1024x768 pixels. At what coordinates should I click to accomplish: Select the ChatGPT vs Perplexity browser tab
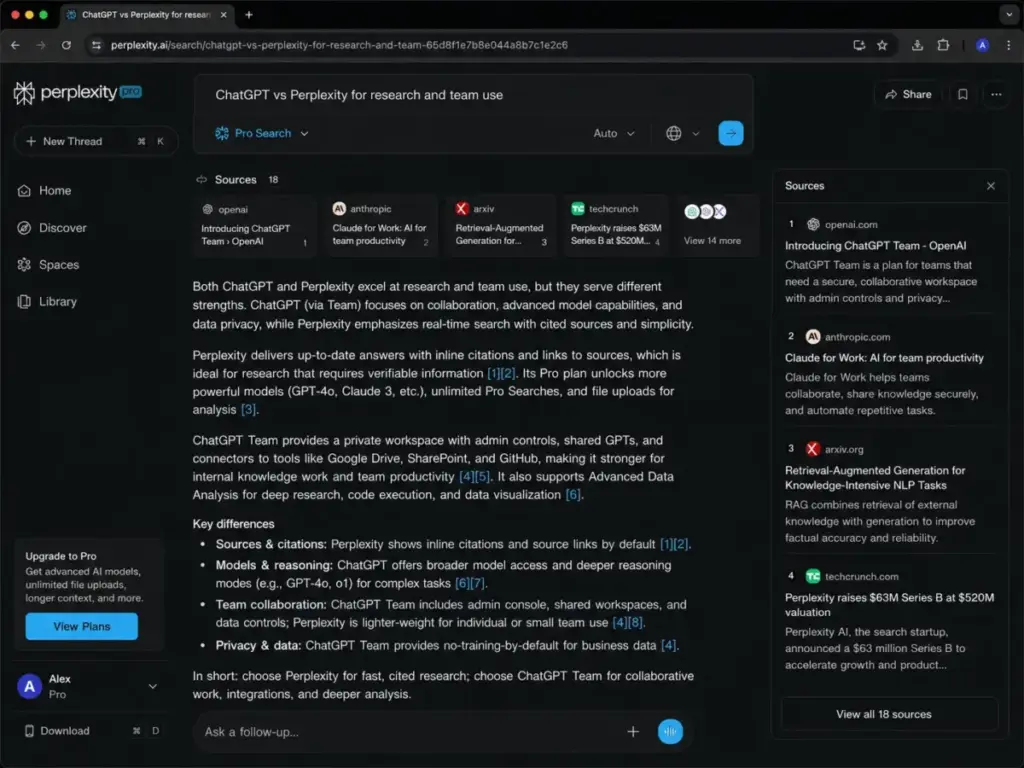coord(146,14)
